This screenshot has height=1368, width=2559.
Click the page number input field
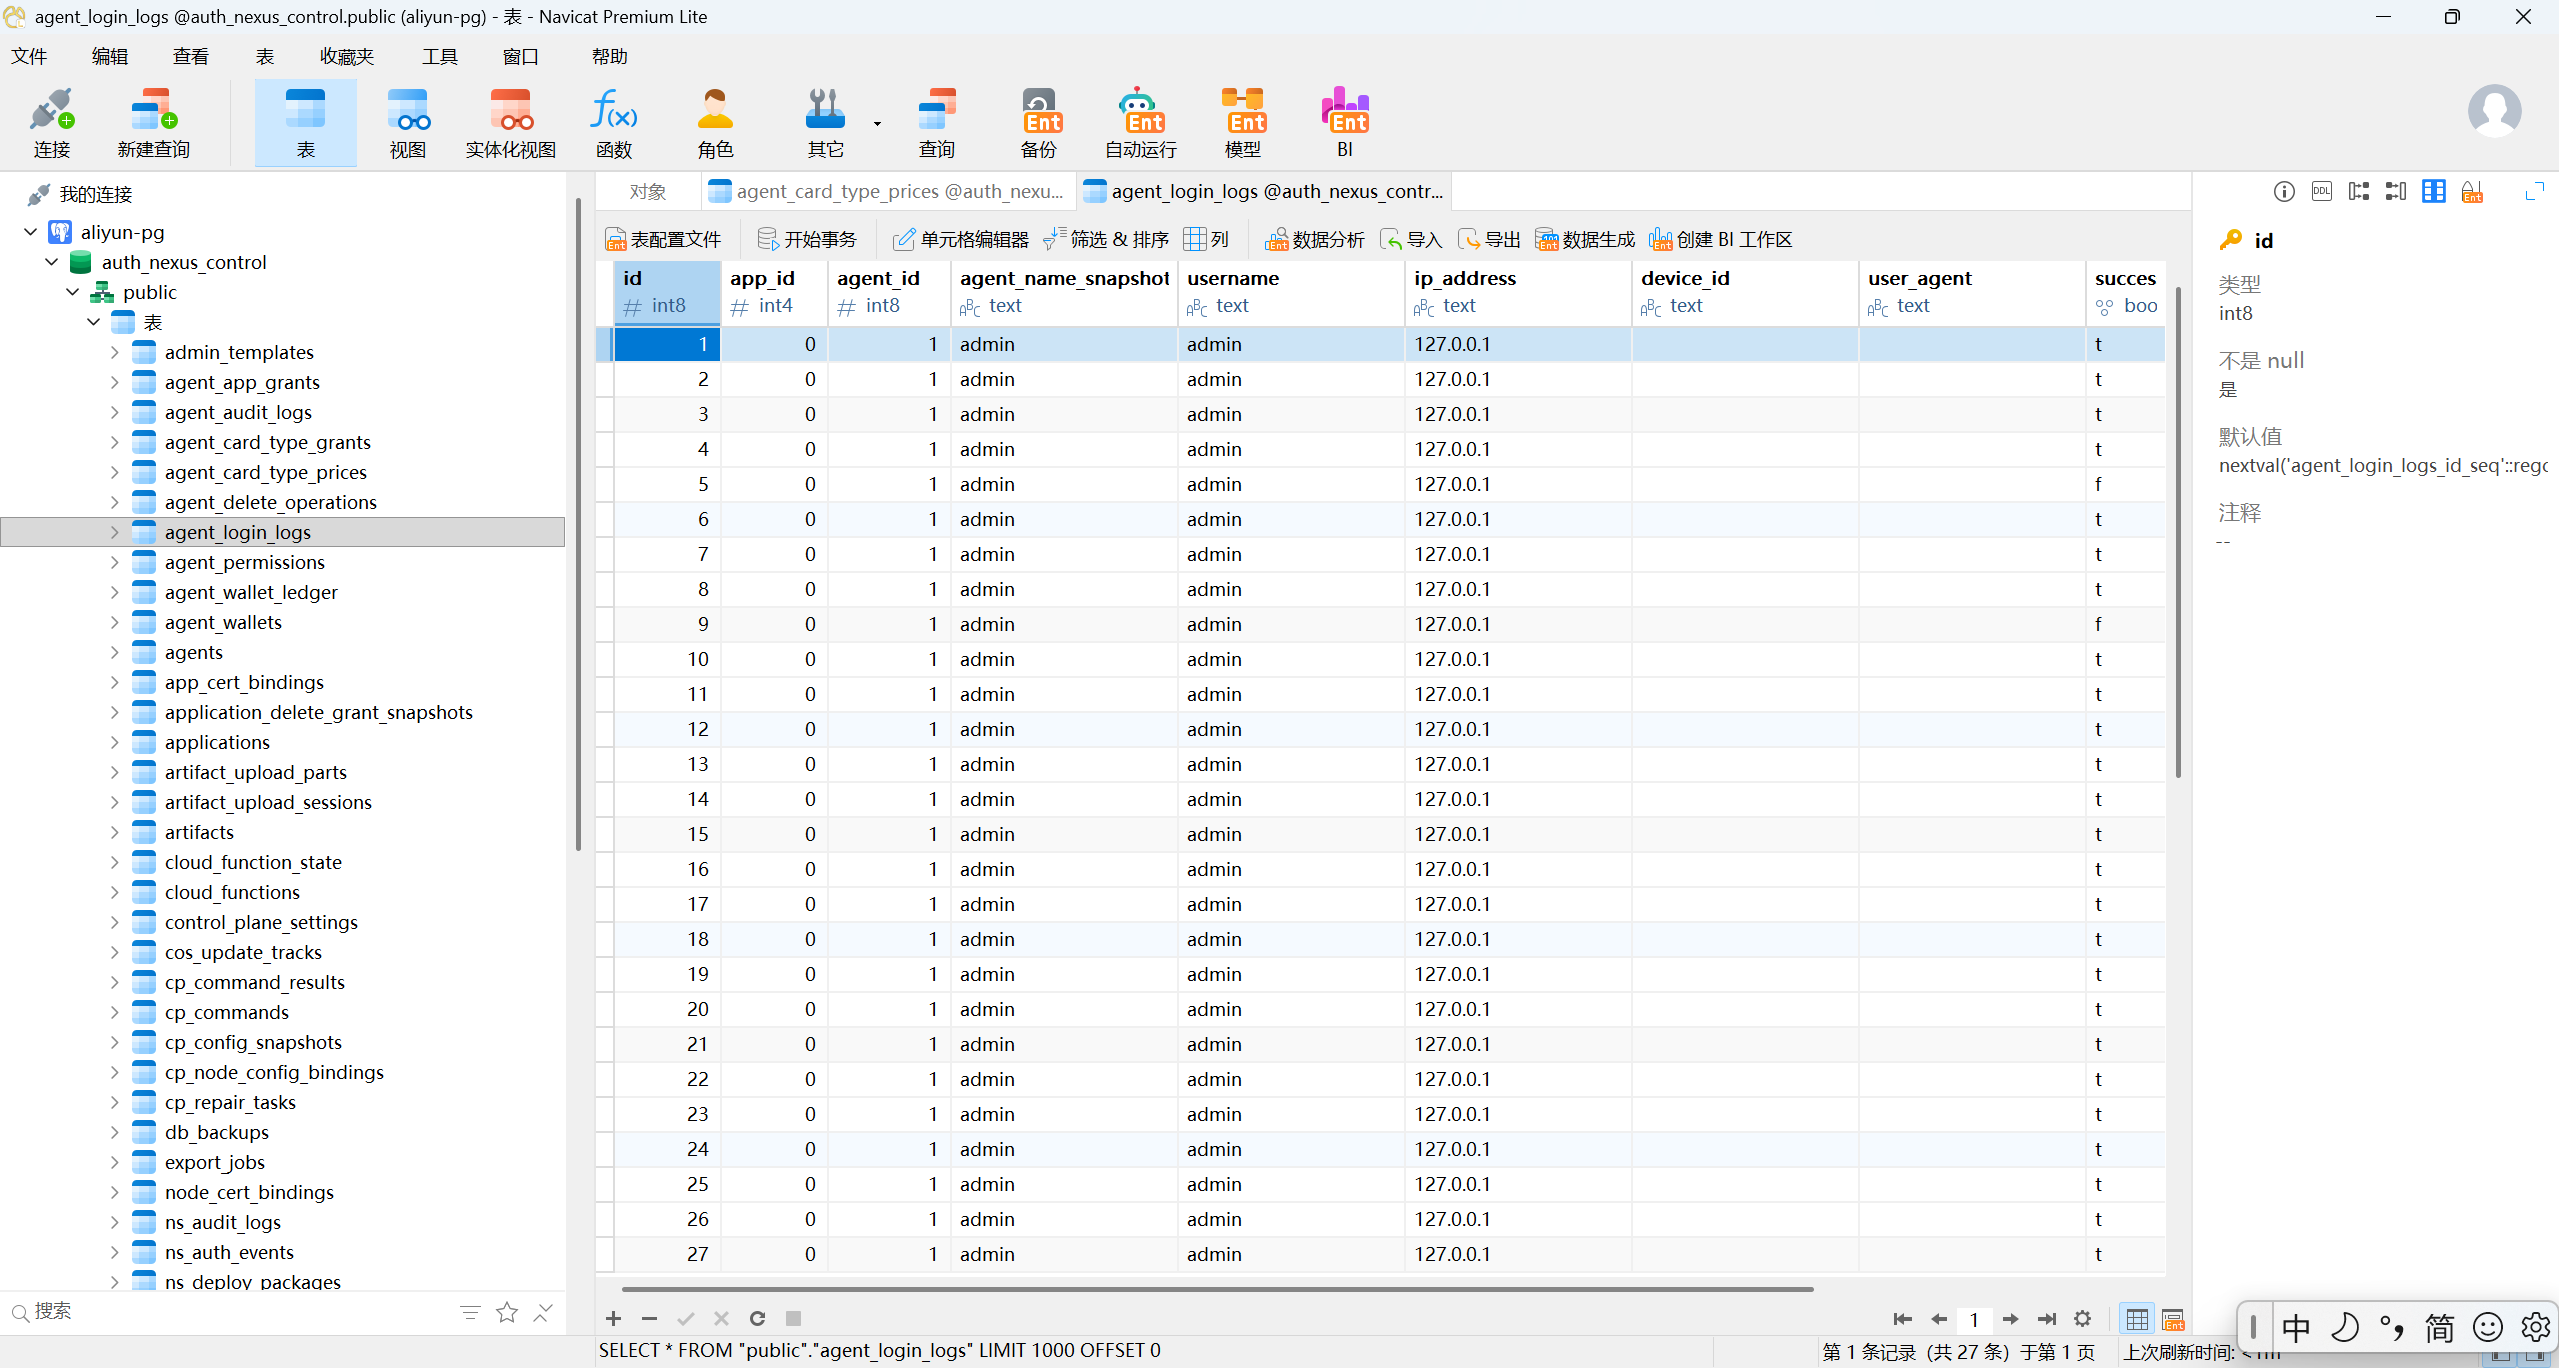tap(1974, 1319)
